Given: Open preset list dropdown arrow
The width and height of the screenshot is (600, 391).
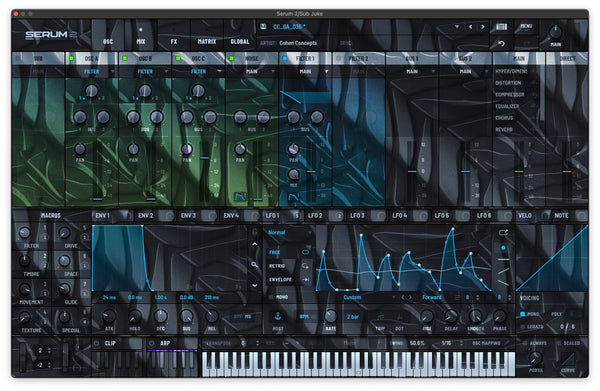Looking at the screenshot, I should tap(457, 27).
